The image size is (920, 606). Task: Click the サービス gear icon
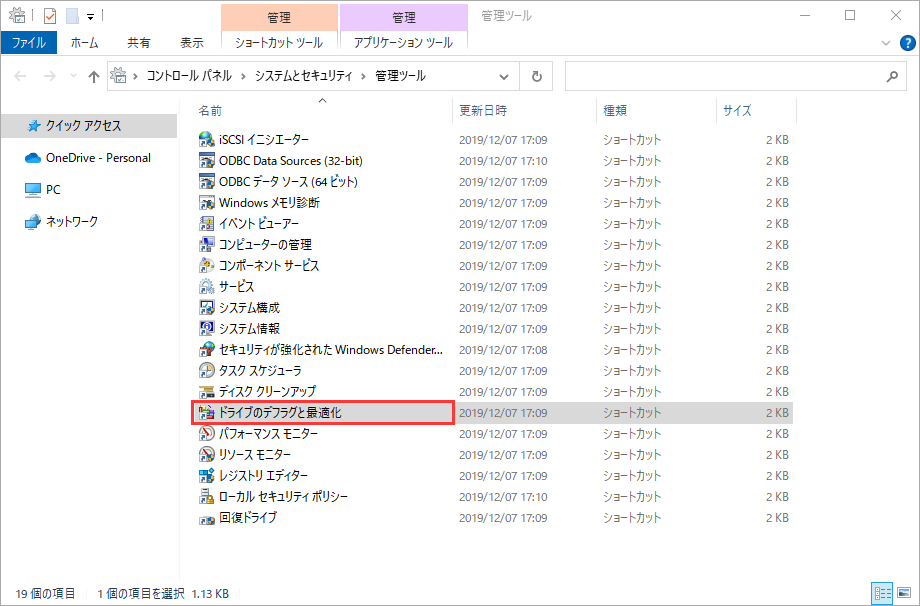[x=207, y=287]
